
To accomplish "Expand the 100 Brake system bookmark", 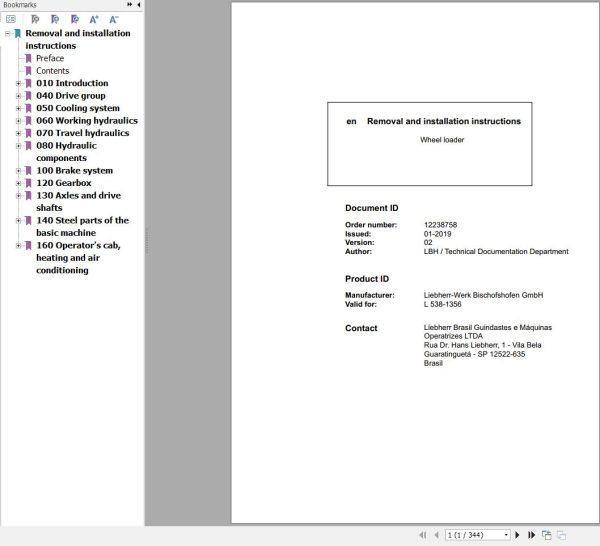I will 18,171.
